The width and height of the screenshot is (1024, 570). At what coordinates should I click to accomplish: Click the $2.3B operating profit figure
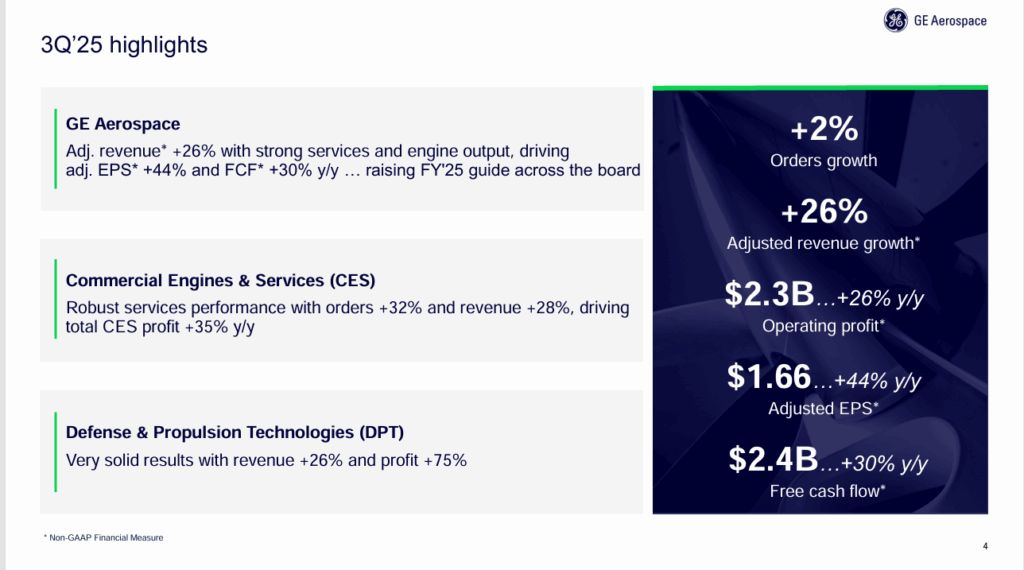[767, 294]
